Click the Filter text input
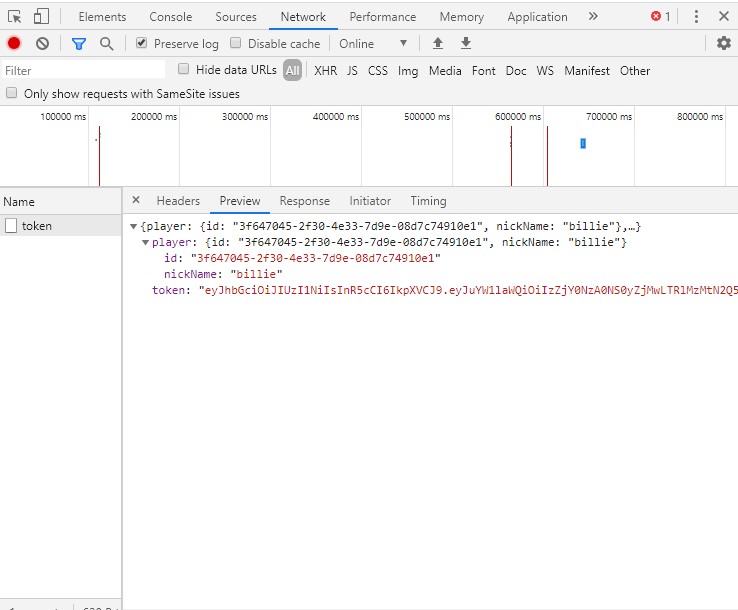 point(84,71)
